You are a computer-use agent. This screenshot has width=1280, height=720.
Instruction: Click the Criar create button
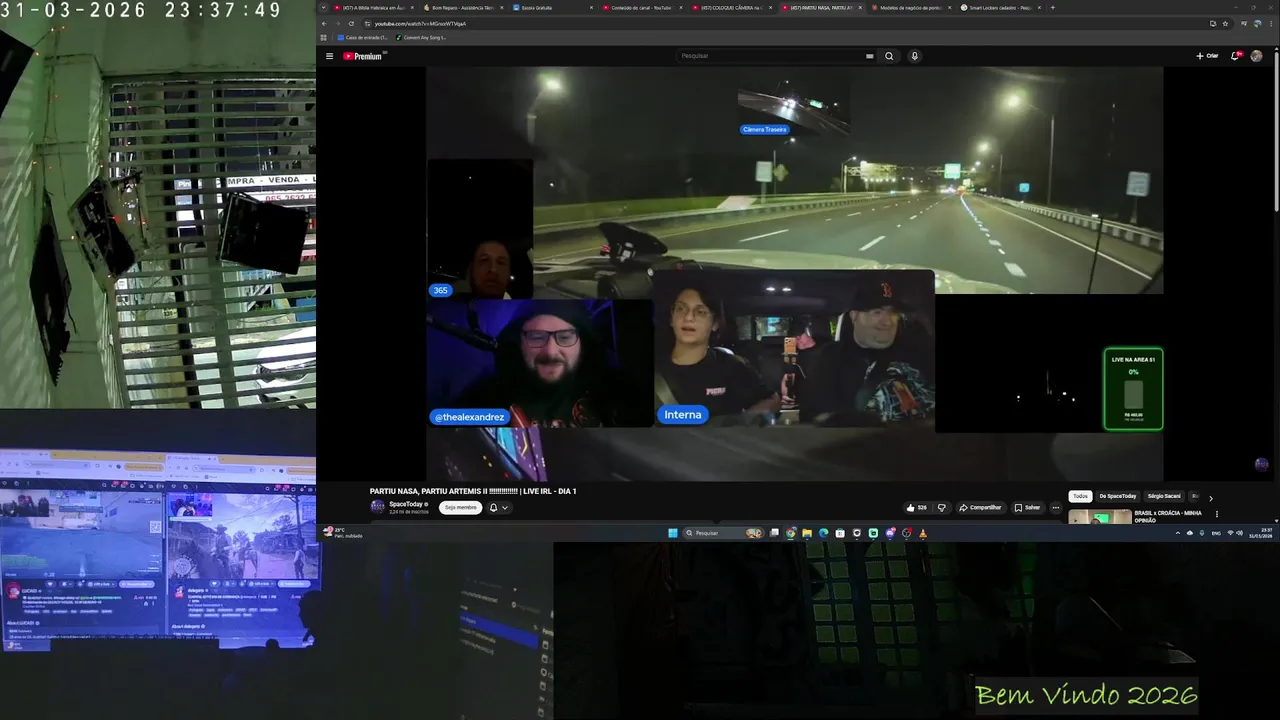coord(1207,56)
